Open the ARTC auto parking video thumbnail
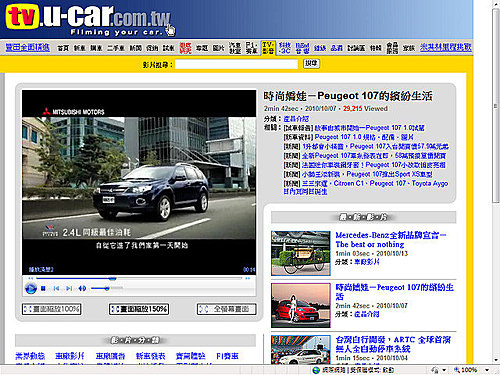Image resolution: width=500 pixels, height=375 pixels. (x=301, y=349)
